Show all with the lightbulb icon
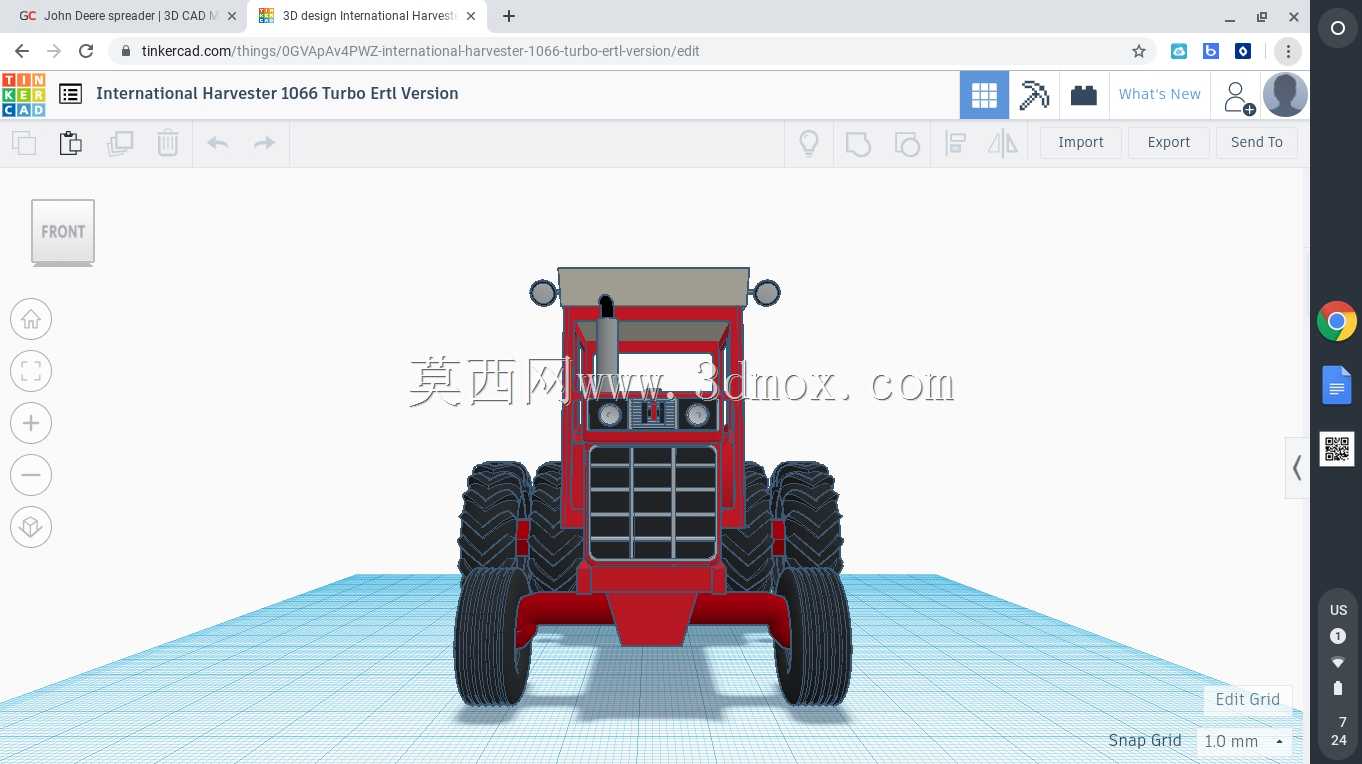 tap(809, 143)
